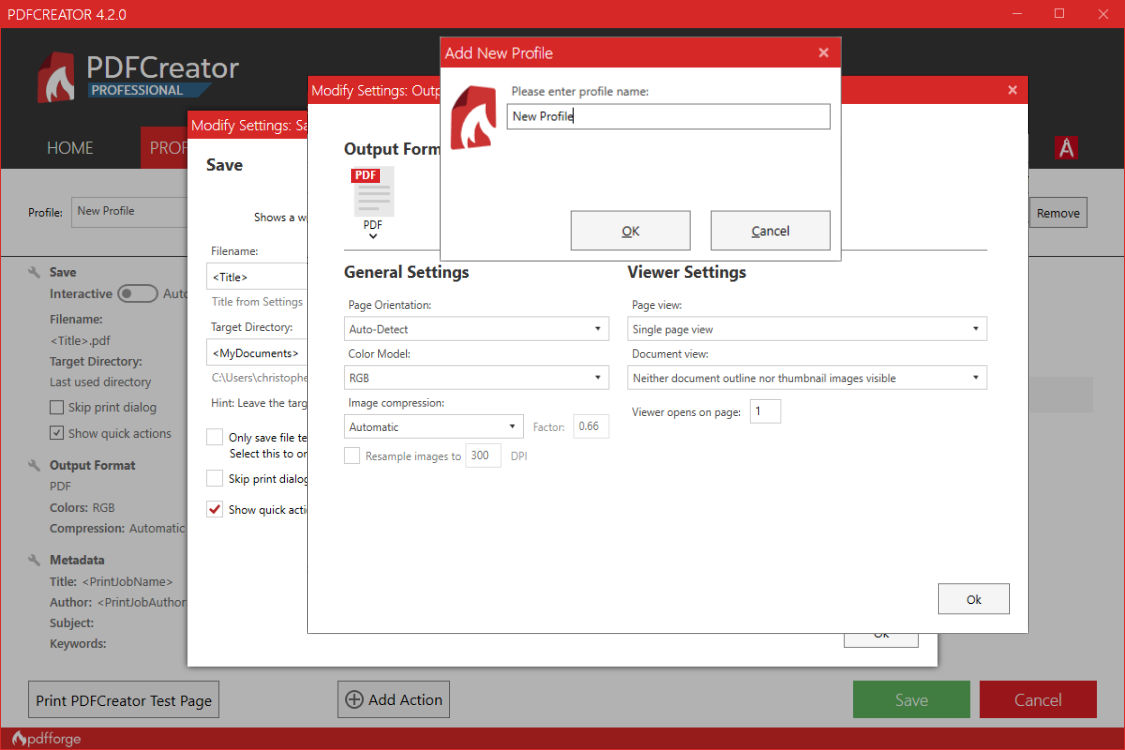Cancel the Add New Profile dialog
The width and height of the screenshot is (1125, 750).
(x=770, y=231)
